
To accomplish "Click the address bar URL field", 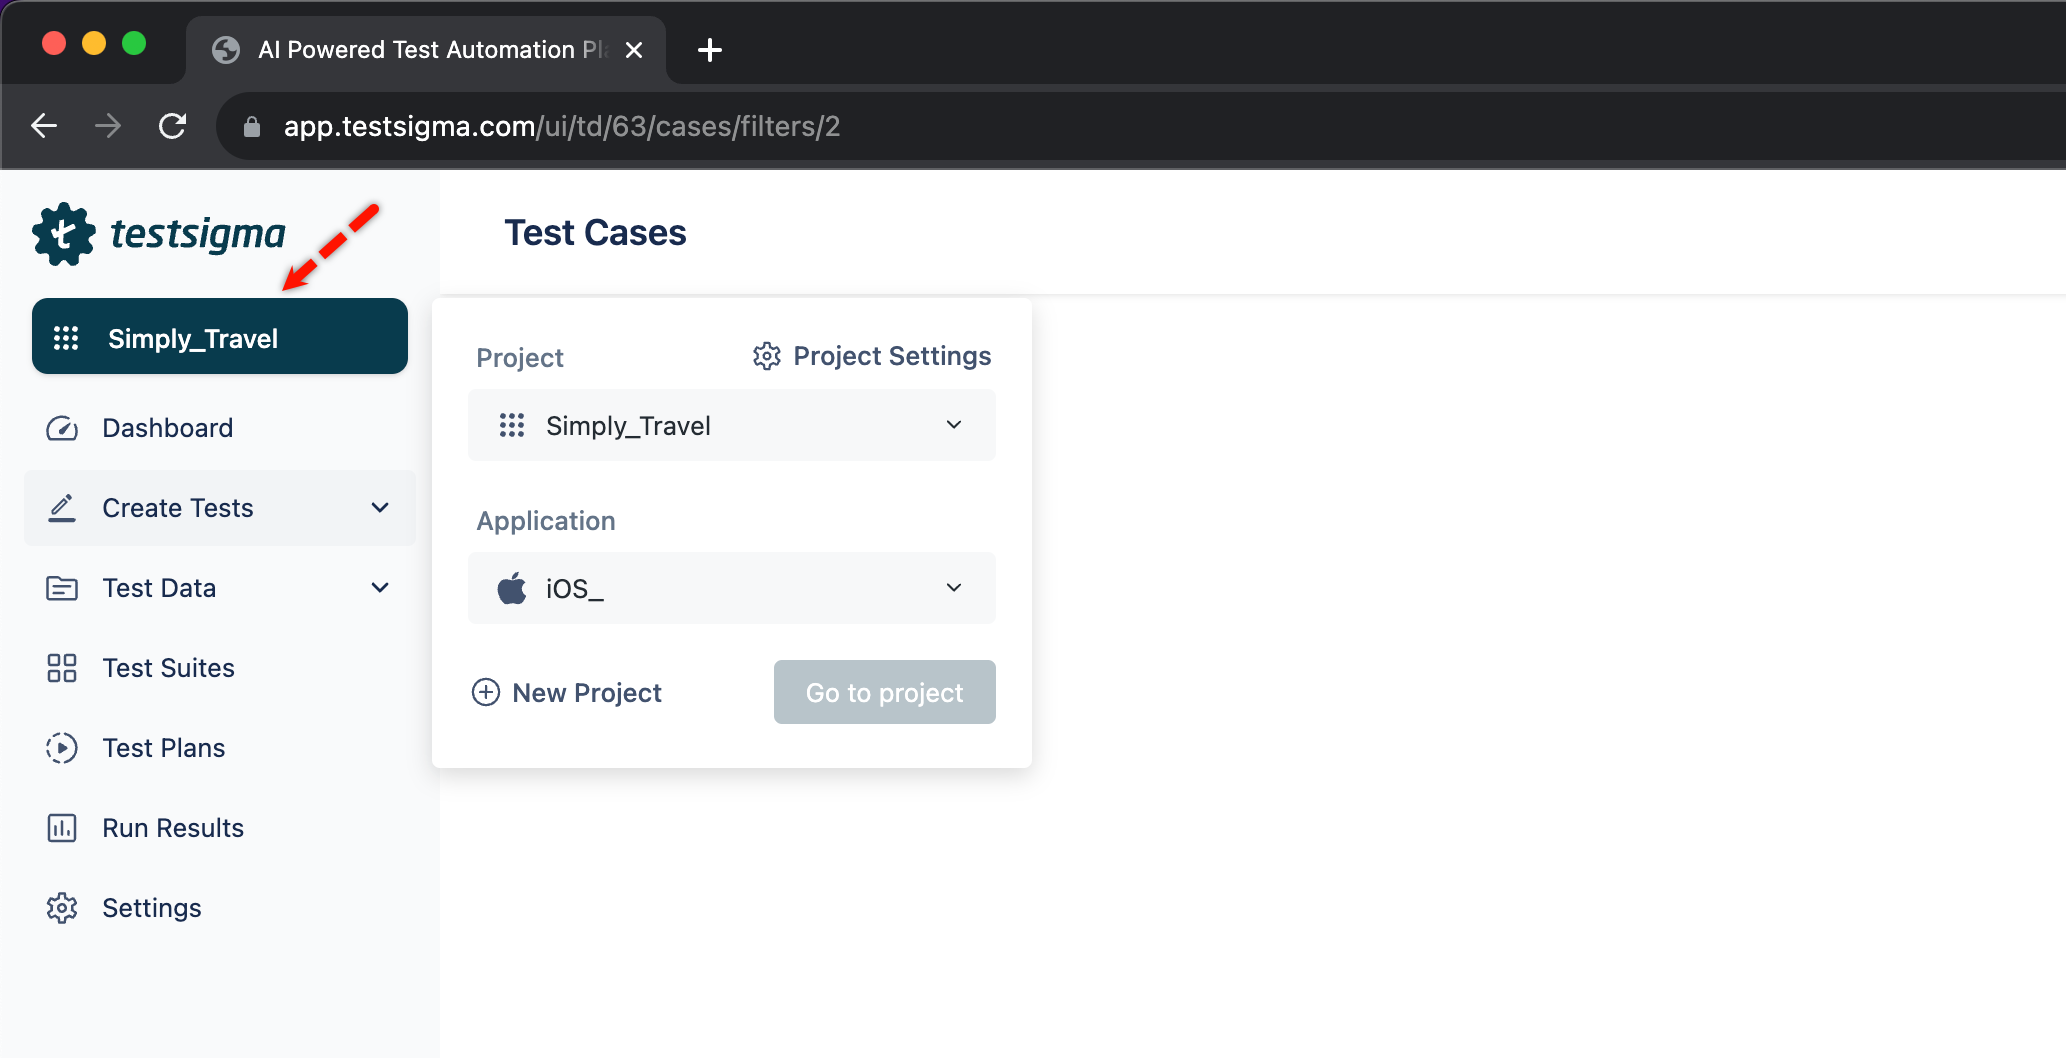I will [1140, 126].
